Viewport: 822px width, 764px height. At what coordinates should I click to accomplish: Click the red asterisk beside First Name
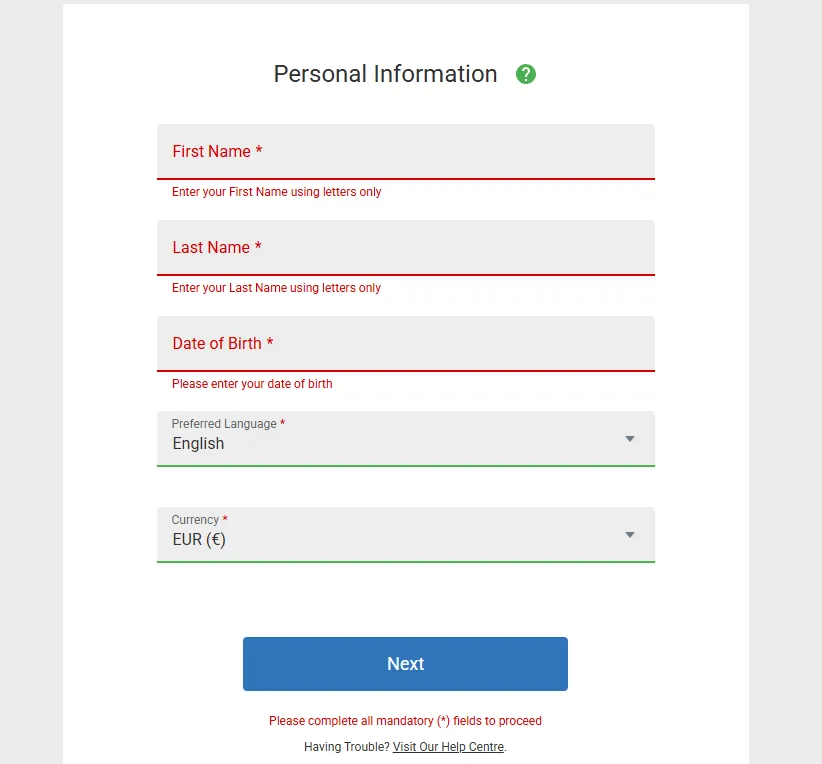click(259, 151)
